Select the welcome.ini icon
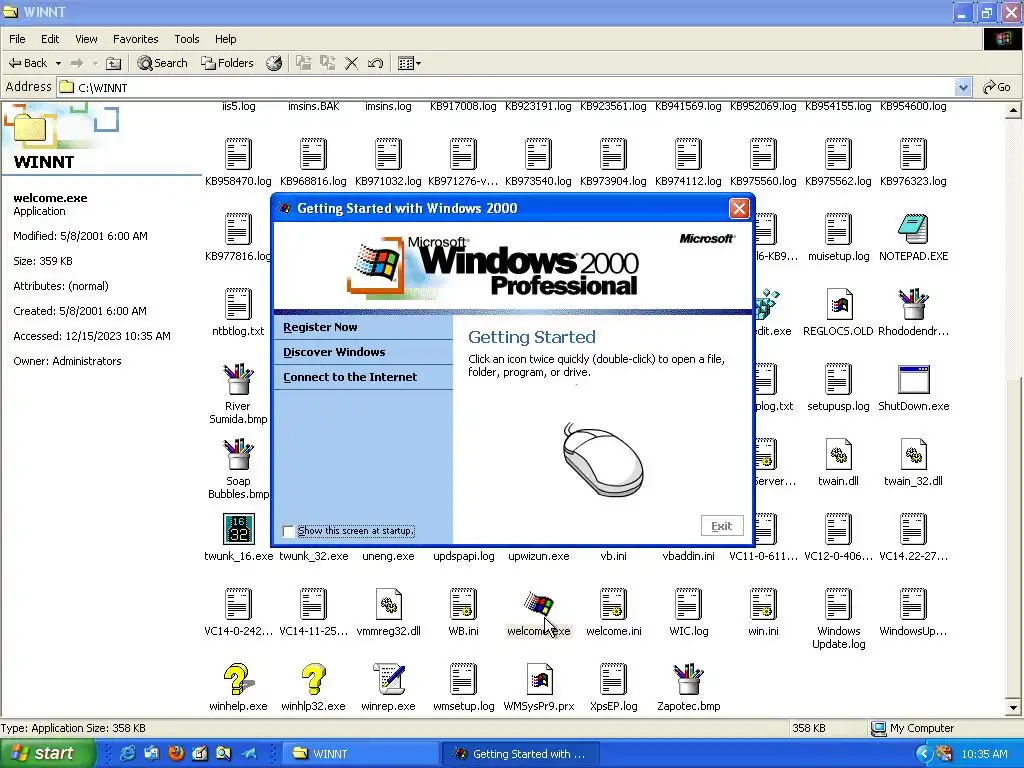The height and width of the screenshot is (768, 1024). pos(613,604)
